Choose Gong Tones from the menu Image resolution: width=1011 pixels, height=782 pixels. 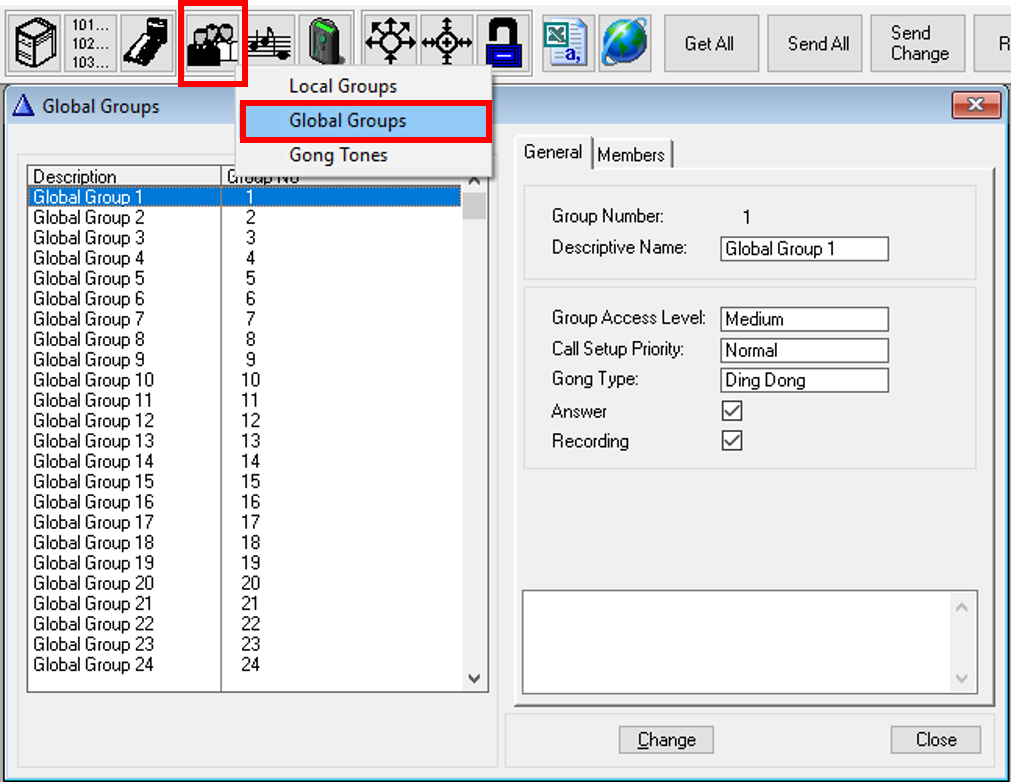[x=364, y=155]
